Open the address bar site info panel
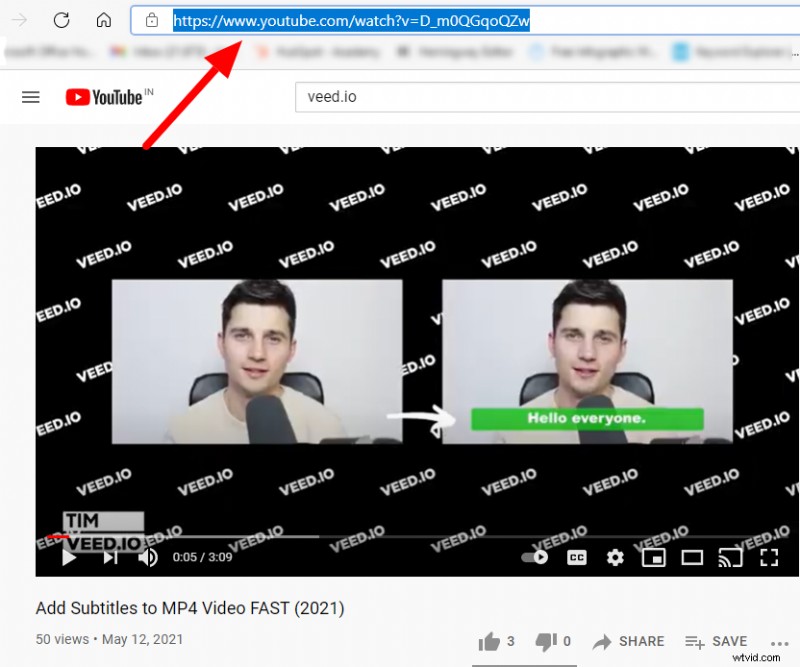Image resolution: width=800 pixels, height=667 pixels. pos(151,20)
